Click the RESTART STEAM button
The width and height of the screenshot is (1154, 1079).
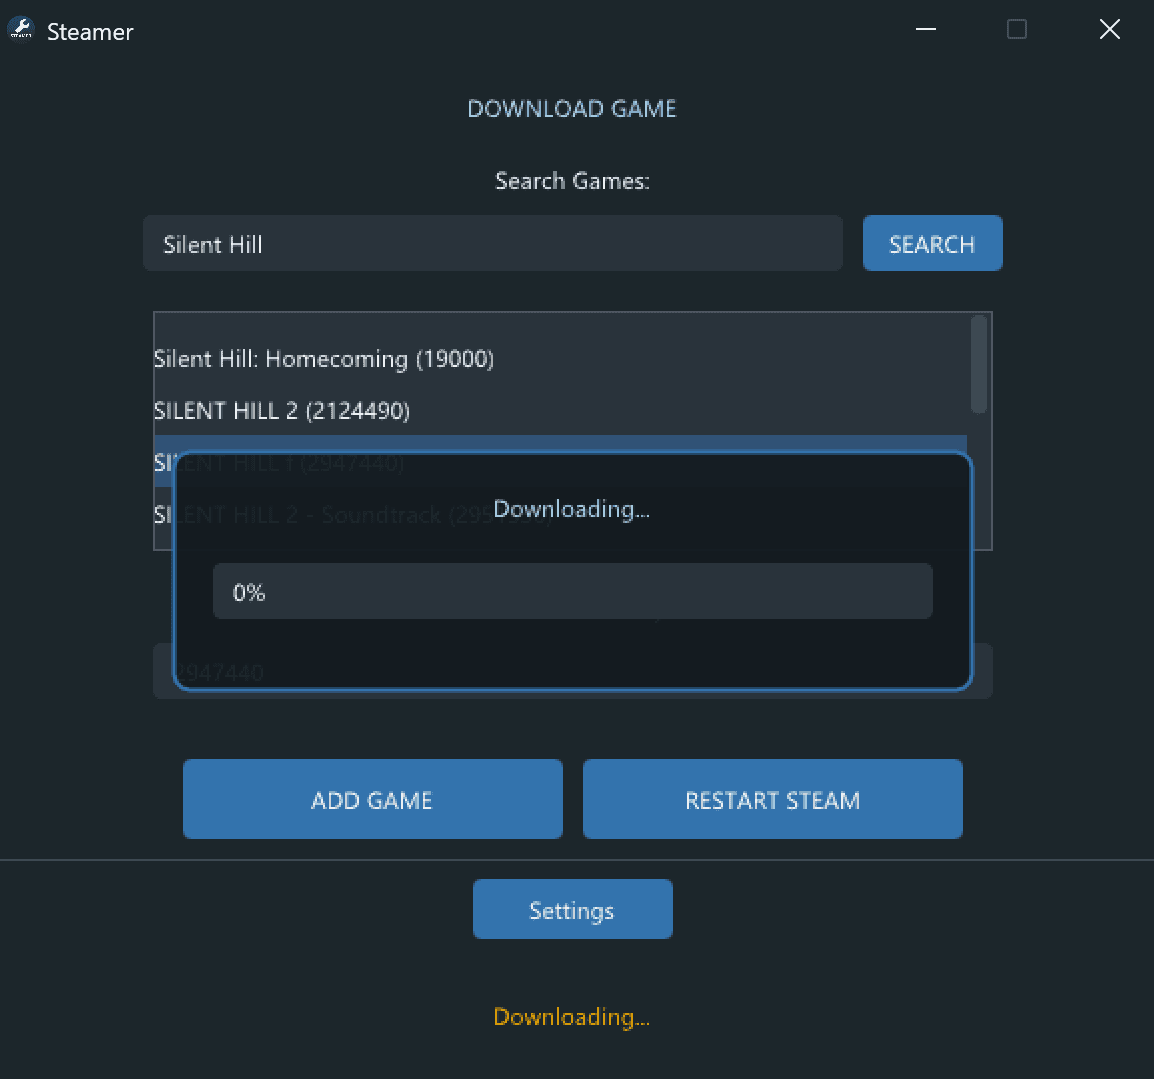click(772, 799)
